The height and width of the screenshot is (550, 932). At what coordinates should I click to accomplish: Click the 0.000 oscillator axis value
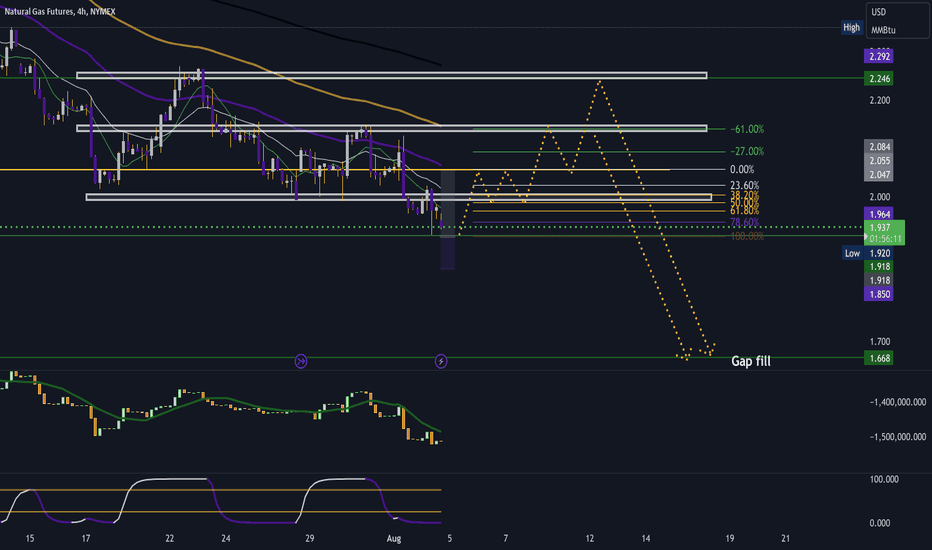click(880, 523)
